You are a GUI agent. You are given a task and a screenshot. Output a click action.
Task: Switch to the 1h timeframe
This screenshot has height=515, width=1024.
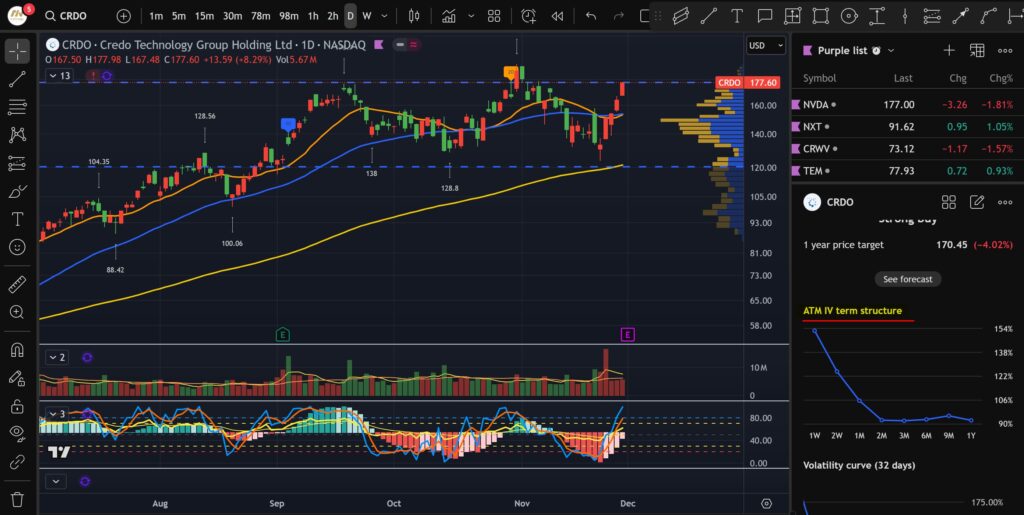click(x=314, y=16)
